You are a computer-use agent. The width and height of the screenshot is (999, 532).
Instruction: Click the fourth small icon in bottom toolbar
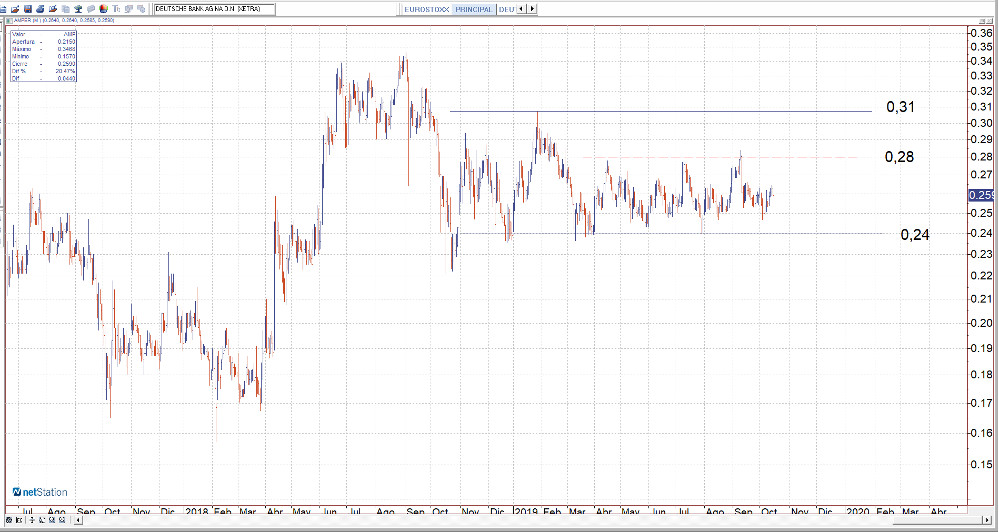pos(41,520)
